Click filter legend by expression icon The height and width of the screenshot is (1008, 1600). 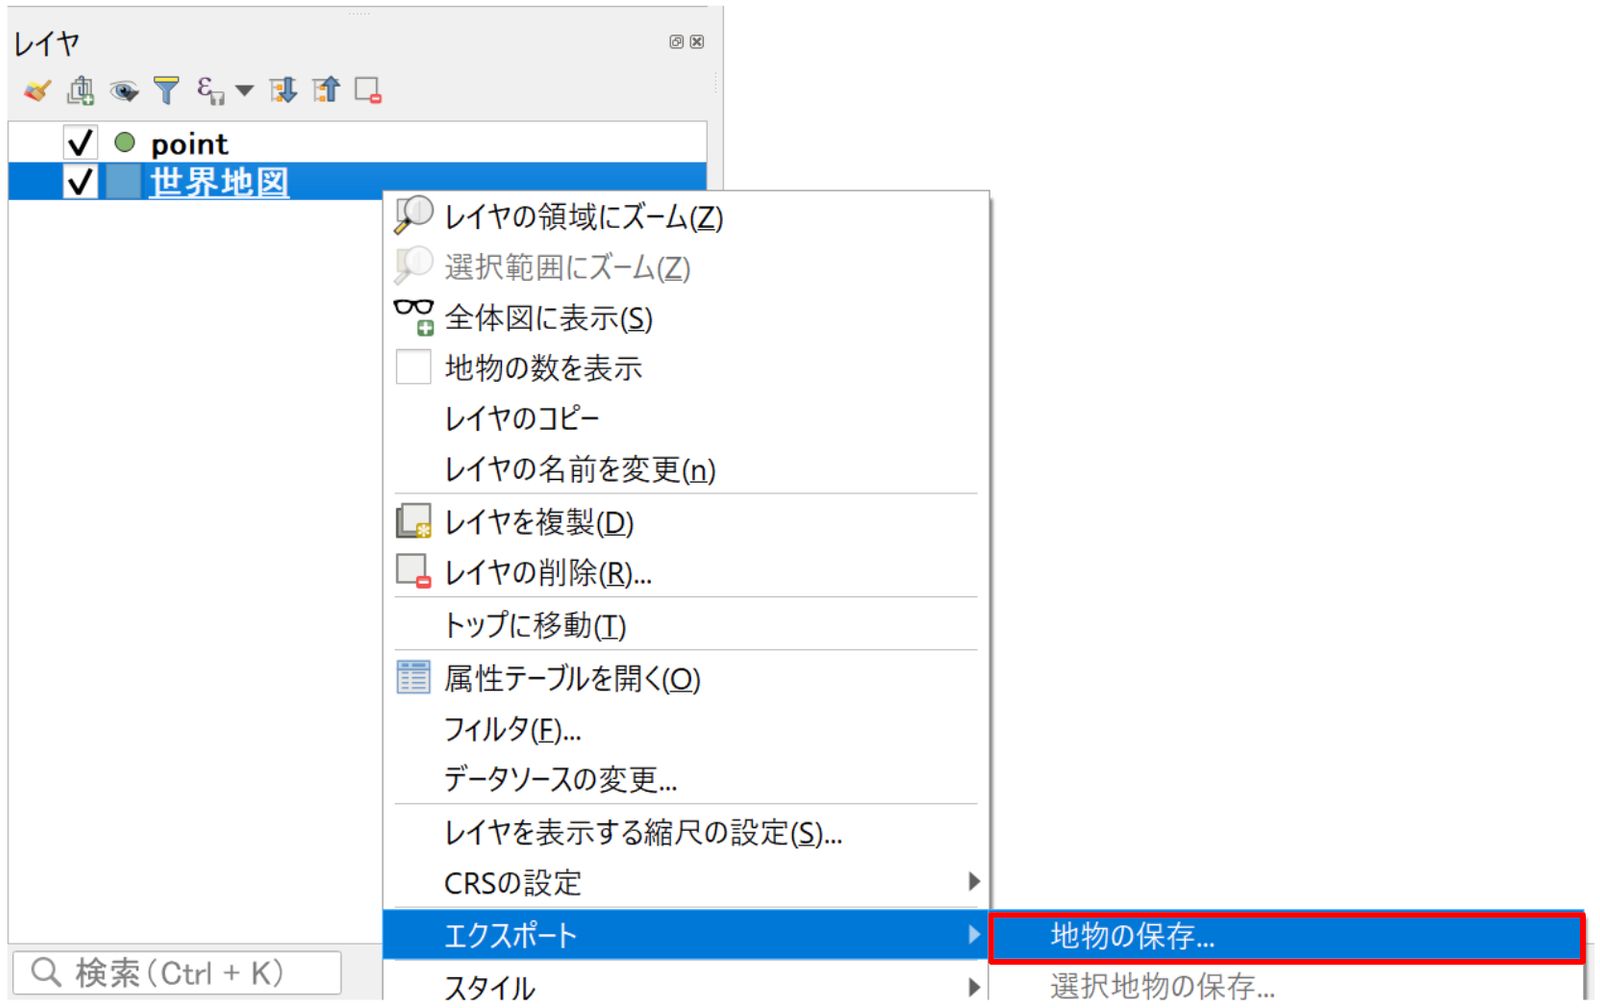pos(210,91)
